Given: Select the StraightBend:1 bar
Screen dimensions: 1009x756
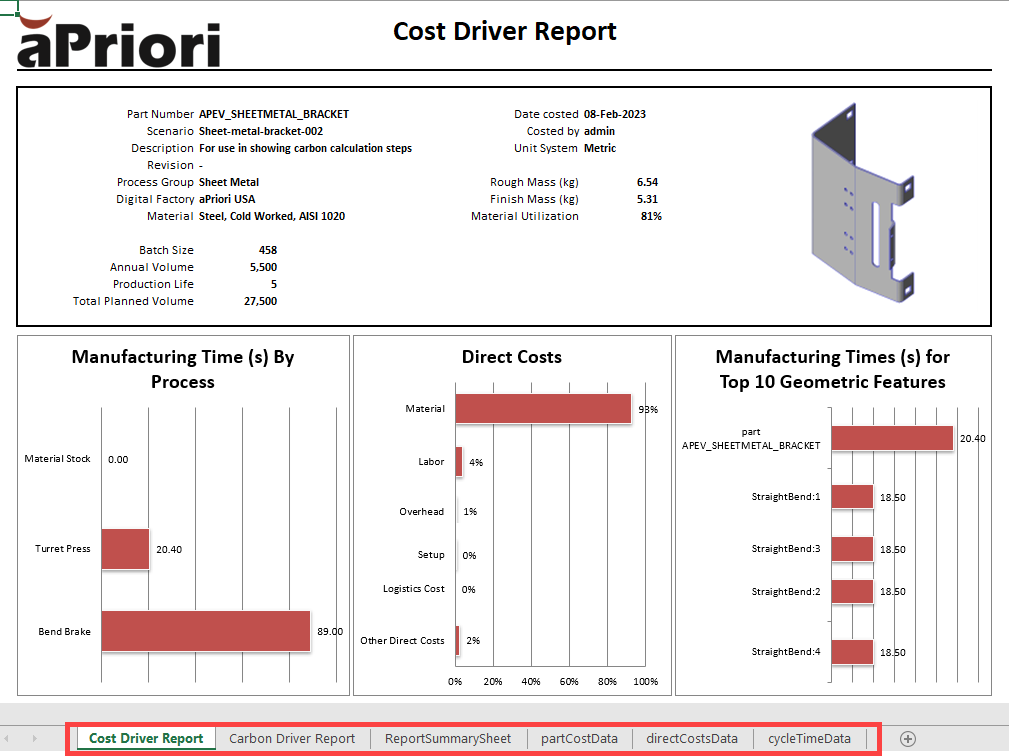Looking at the screenshot, I should click(852, 497).
